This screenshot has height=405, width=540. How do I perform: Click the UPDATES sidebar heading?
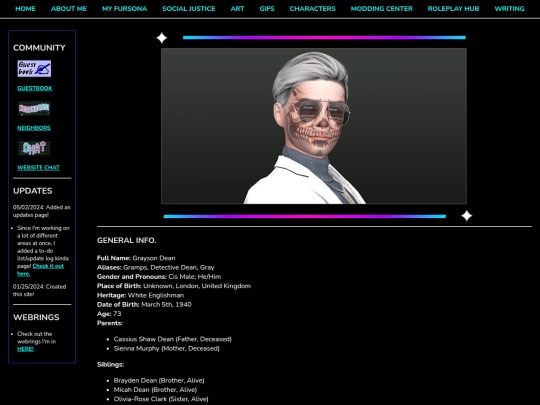(x=33, y=191)
